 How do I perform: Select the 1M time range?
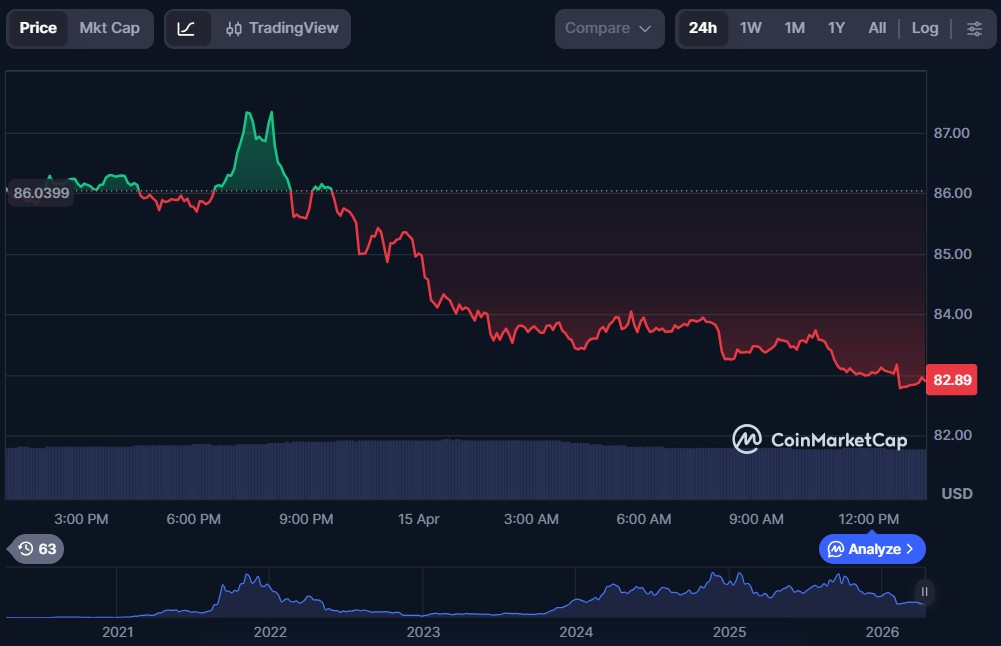coord(794,28)
